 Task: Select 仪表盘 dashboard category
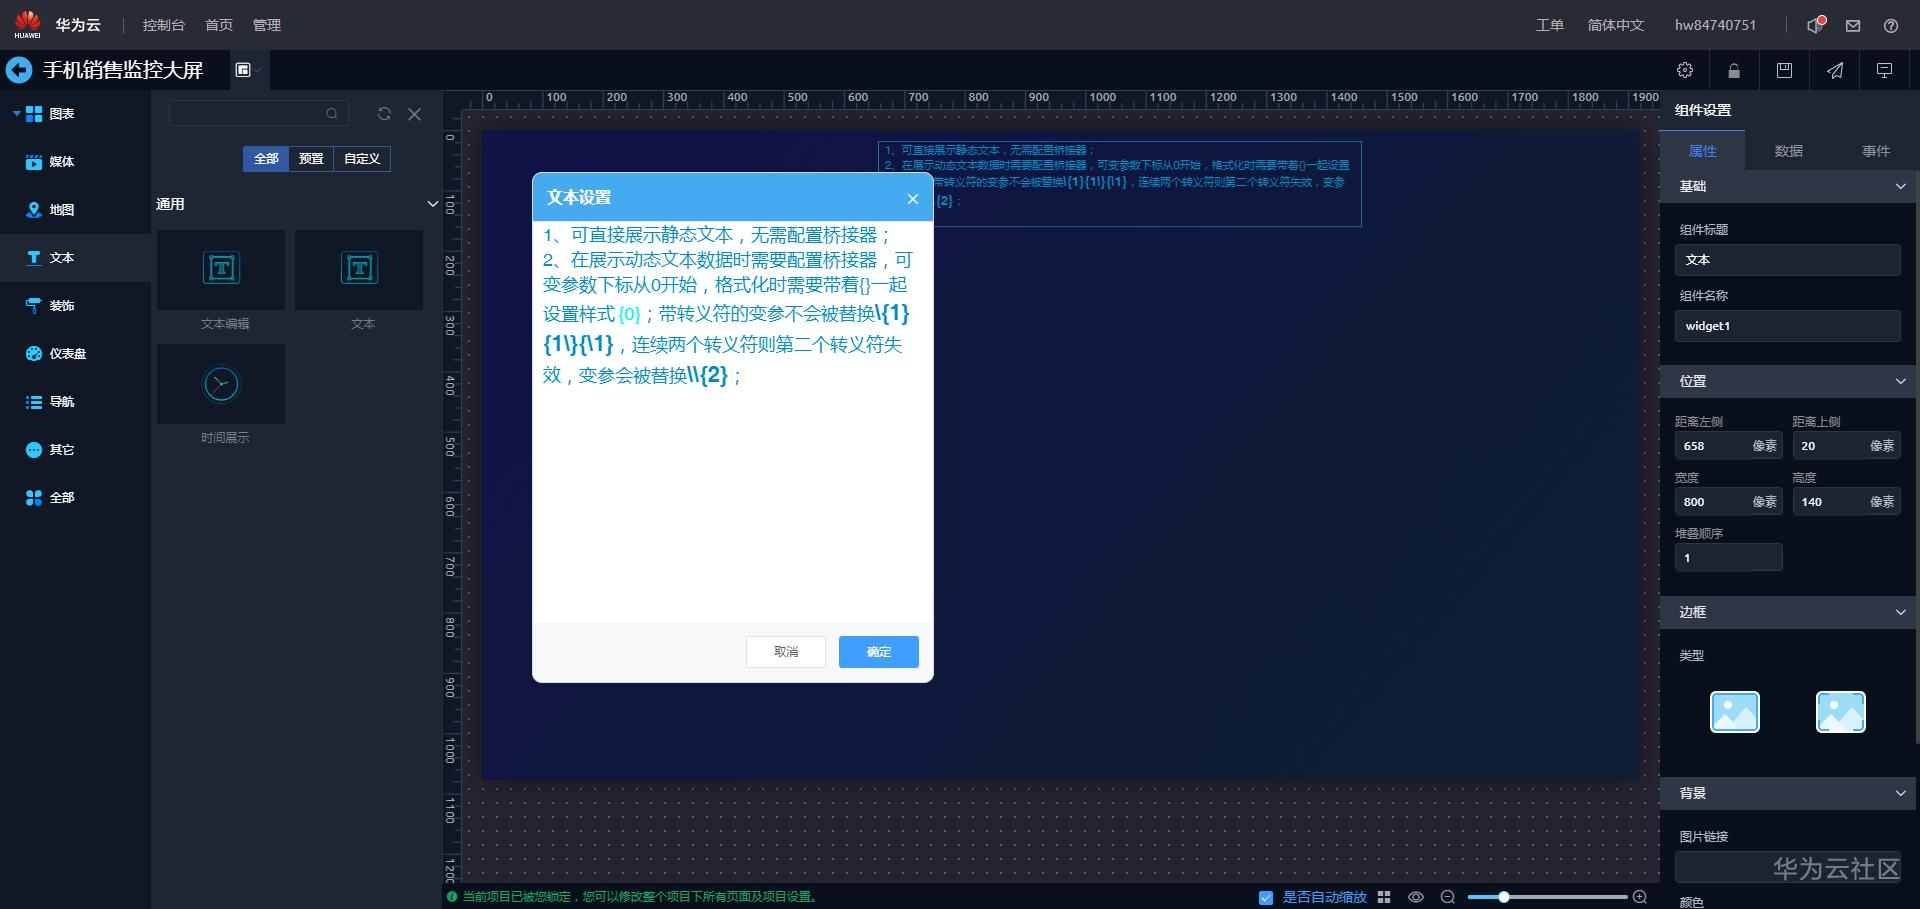(x=75, y=354)
